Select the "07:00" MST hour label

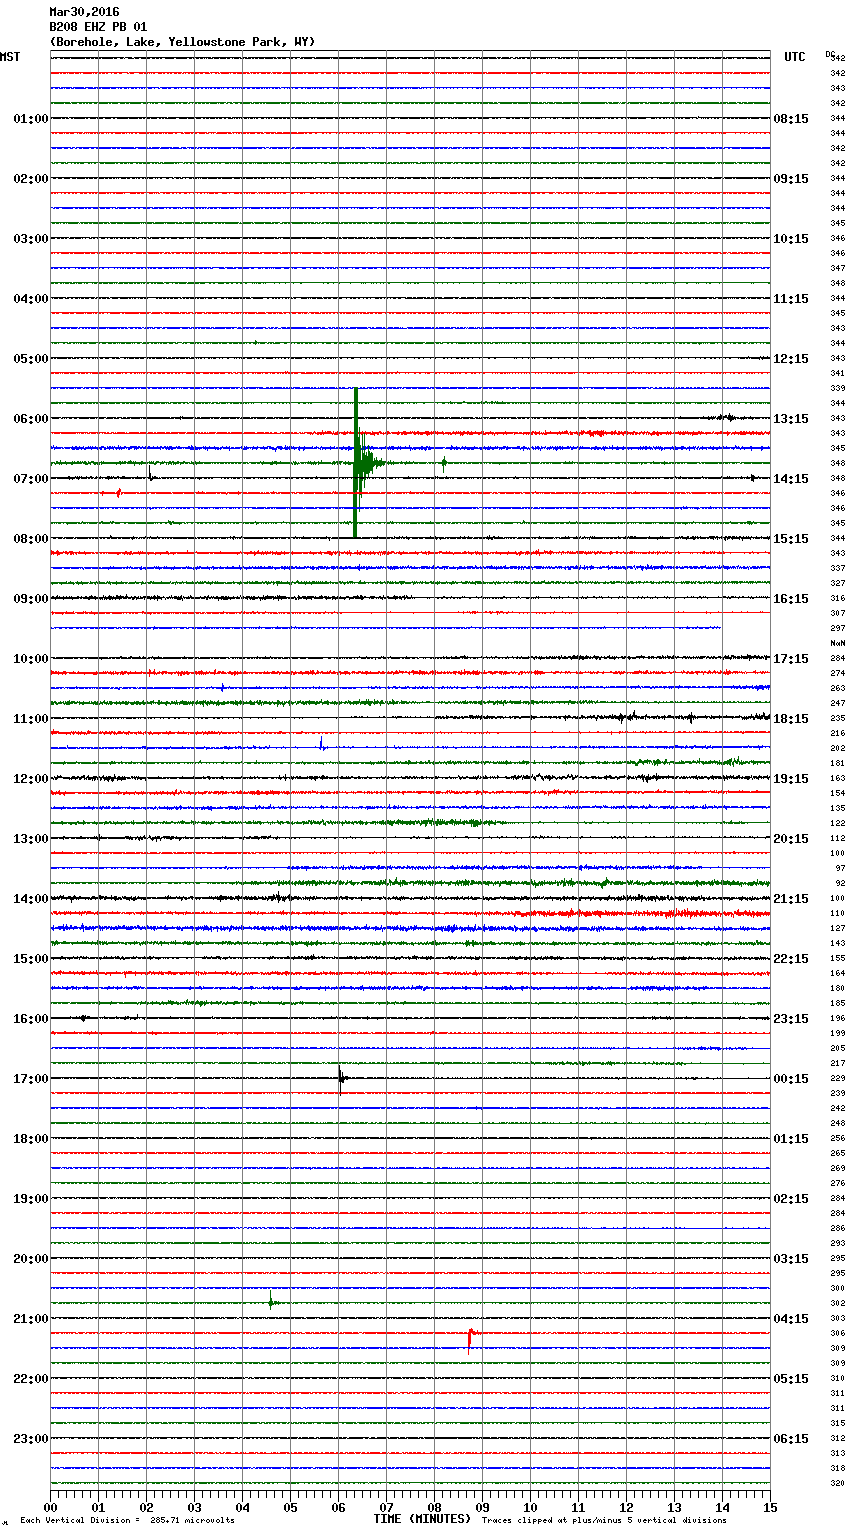31,479
